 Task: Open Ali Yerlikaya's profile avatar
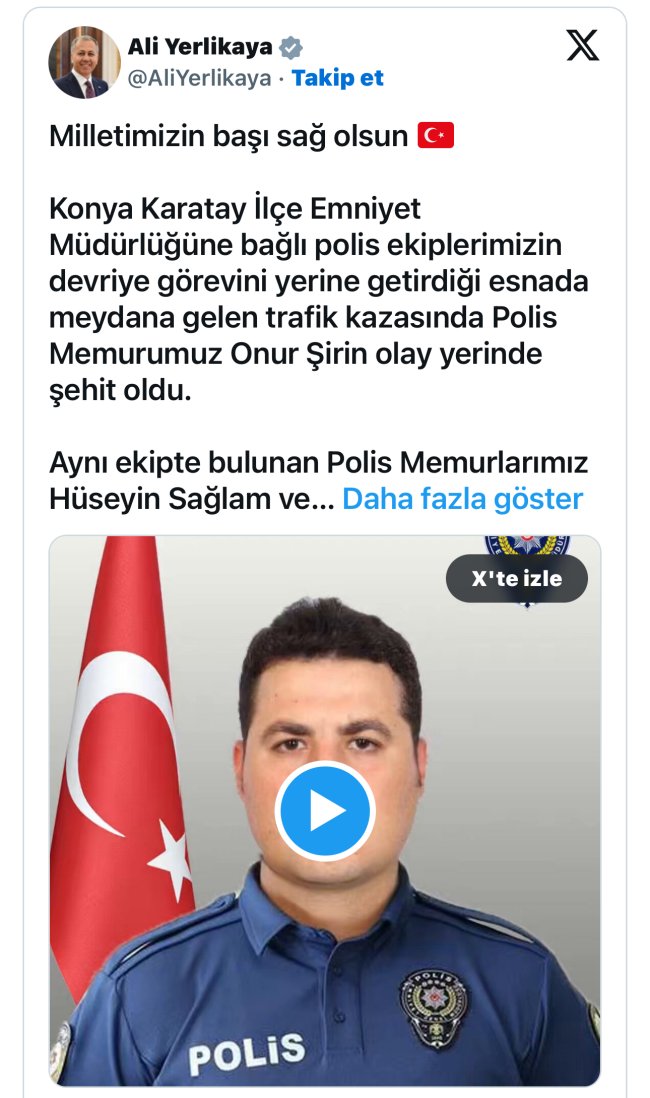click(x=84, y=62)
